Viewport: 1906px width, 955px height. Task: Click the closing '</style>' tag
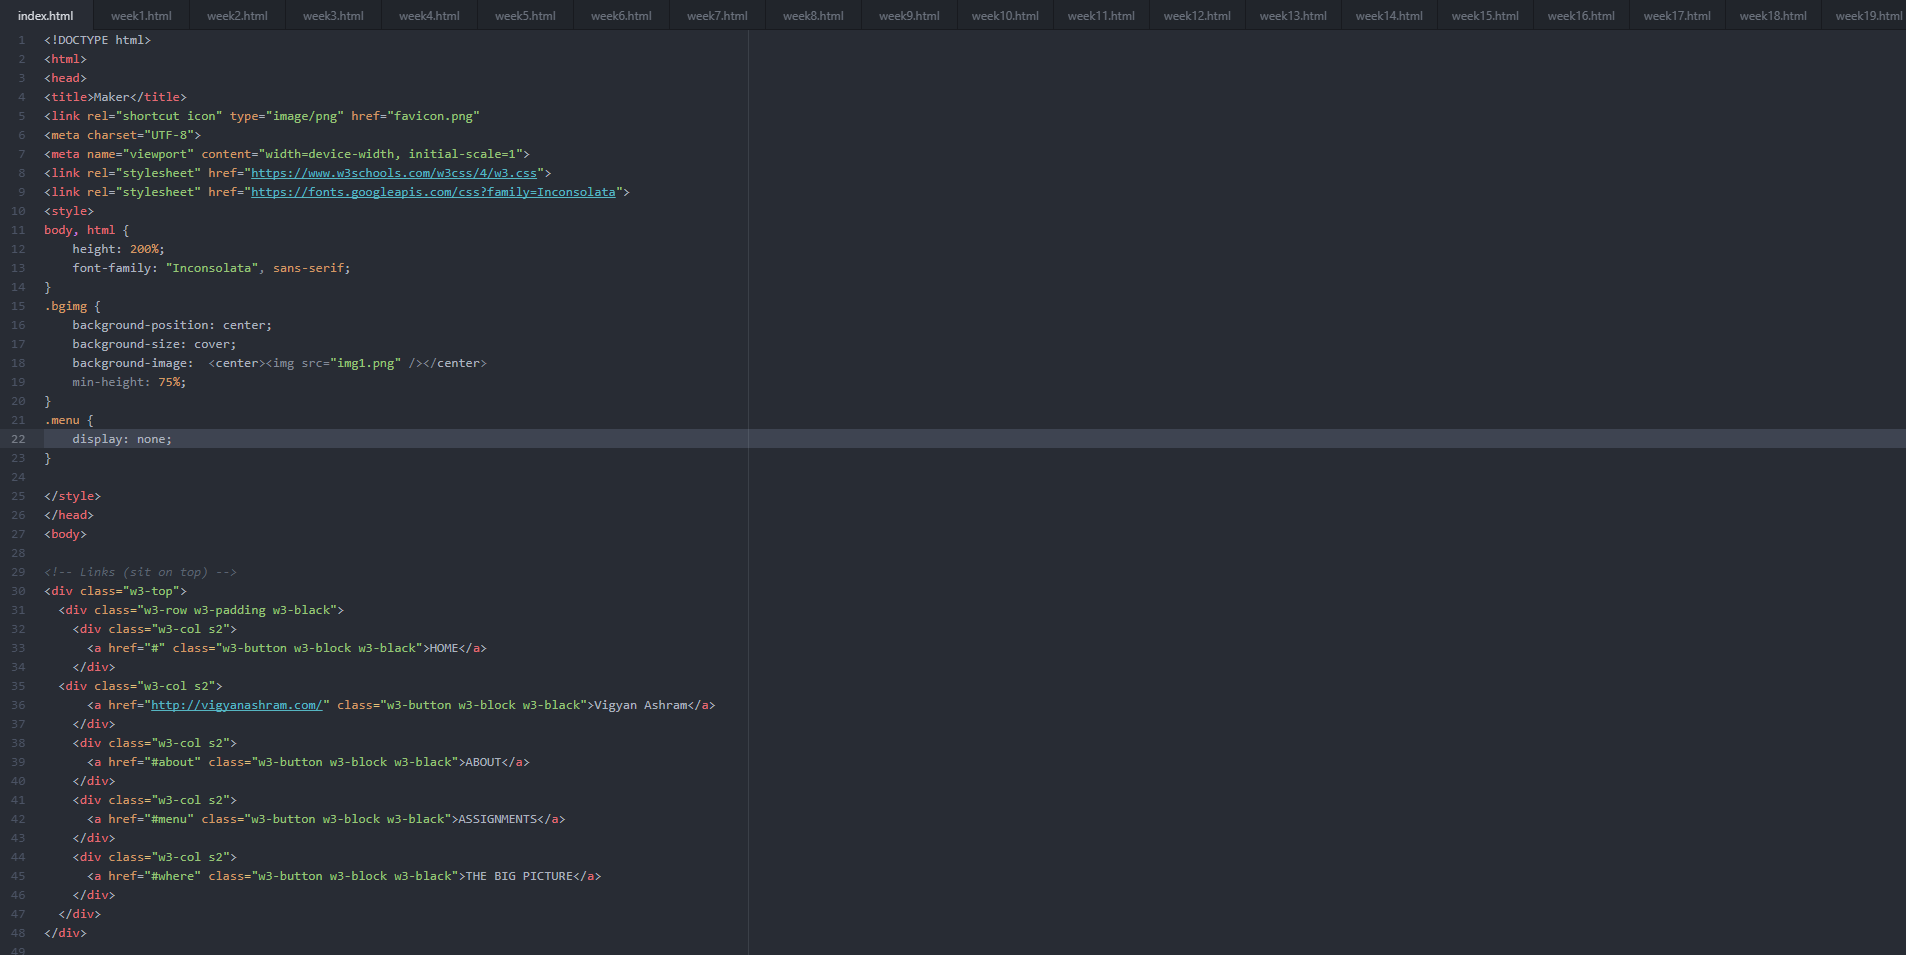[72, 496]
